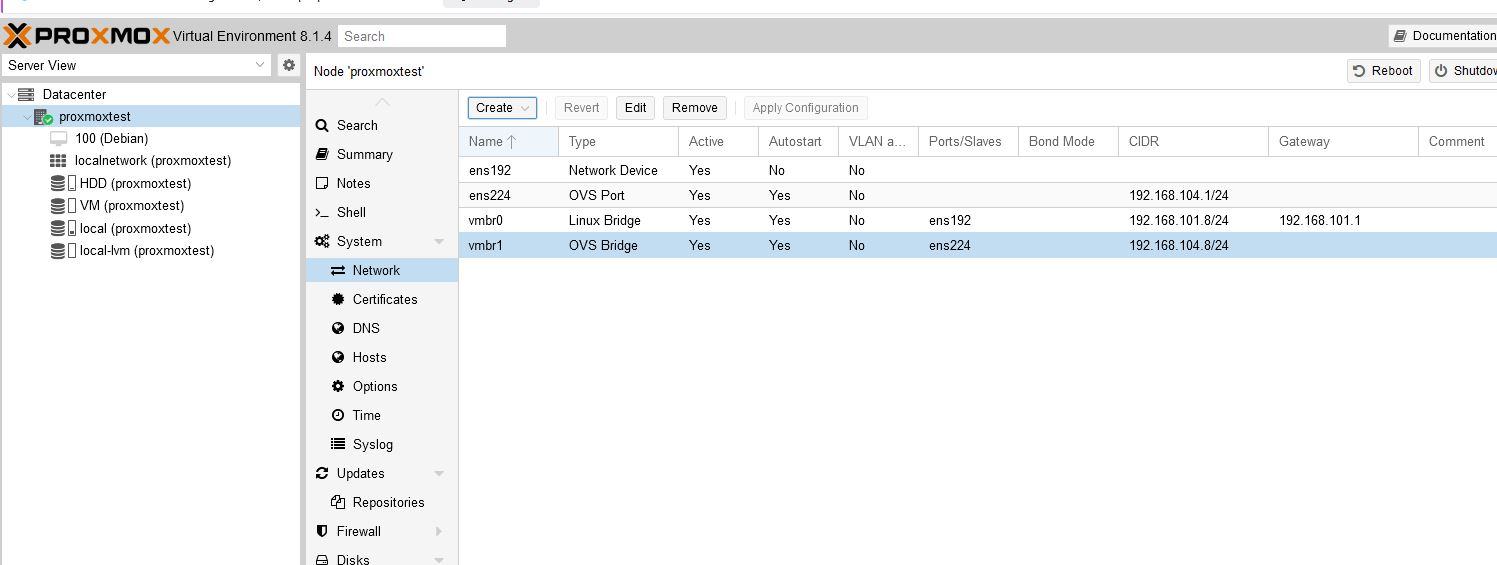Go to the DNS menu item
The width and height of the screenshot is (1497, 565).
pos(382,328)
